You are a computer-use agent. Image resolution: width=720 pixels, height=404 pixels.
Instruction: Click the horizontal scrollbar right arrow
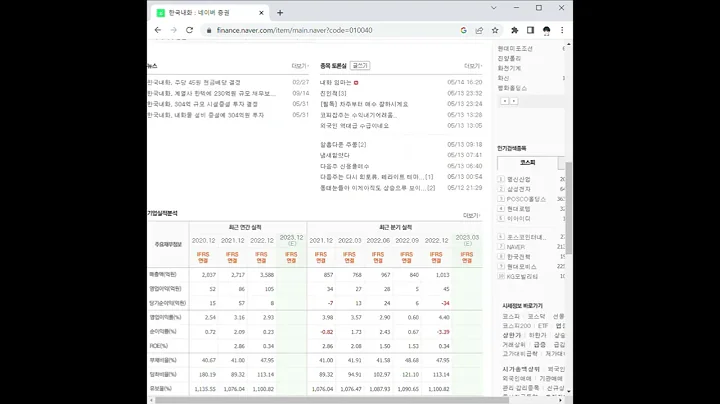[560, 400]
